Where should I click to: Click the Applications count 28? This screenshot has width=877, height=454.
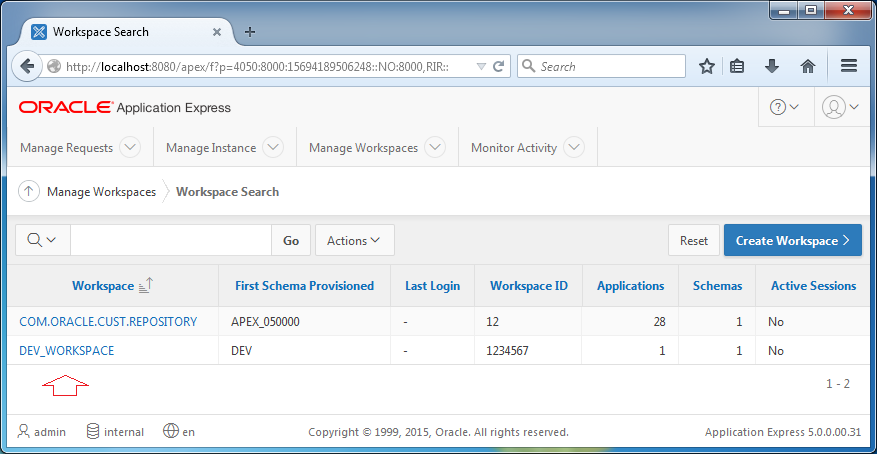tap(659, 321)
